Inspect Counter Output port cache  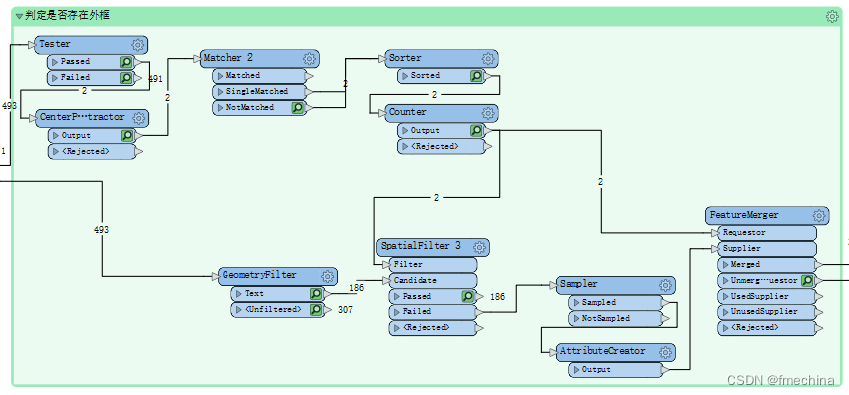[476, 130]
